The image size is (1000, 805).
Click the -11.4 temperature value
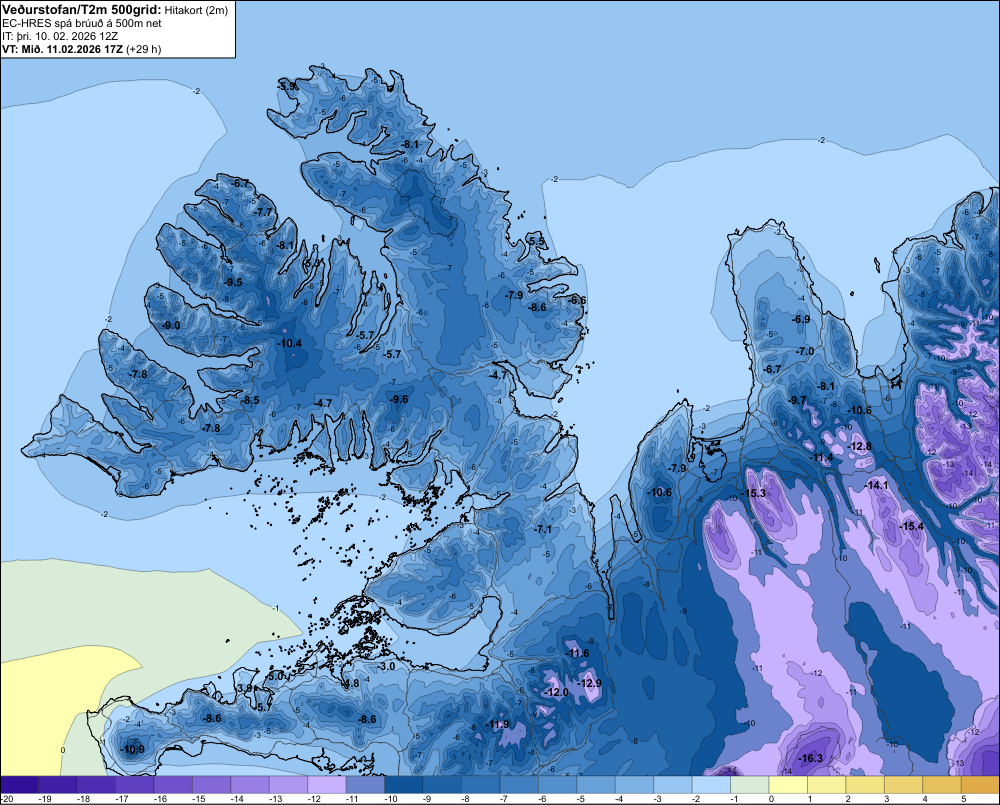click(x=821, y=457)
